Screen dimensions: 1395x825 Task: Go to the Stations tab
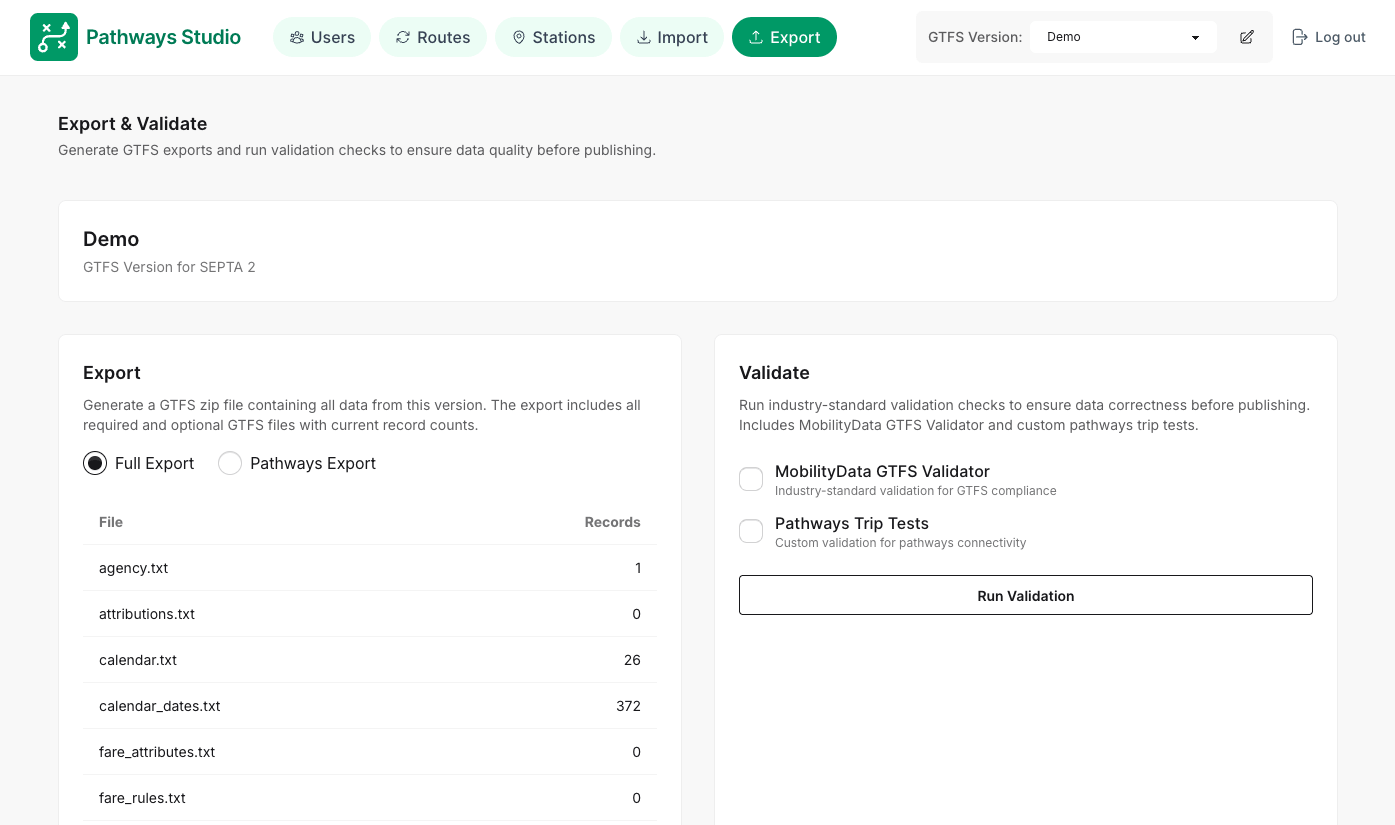tap(553, 37)
